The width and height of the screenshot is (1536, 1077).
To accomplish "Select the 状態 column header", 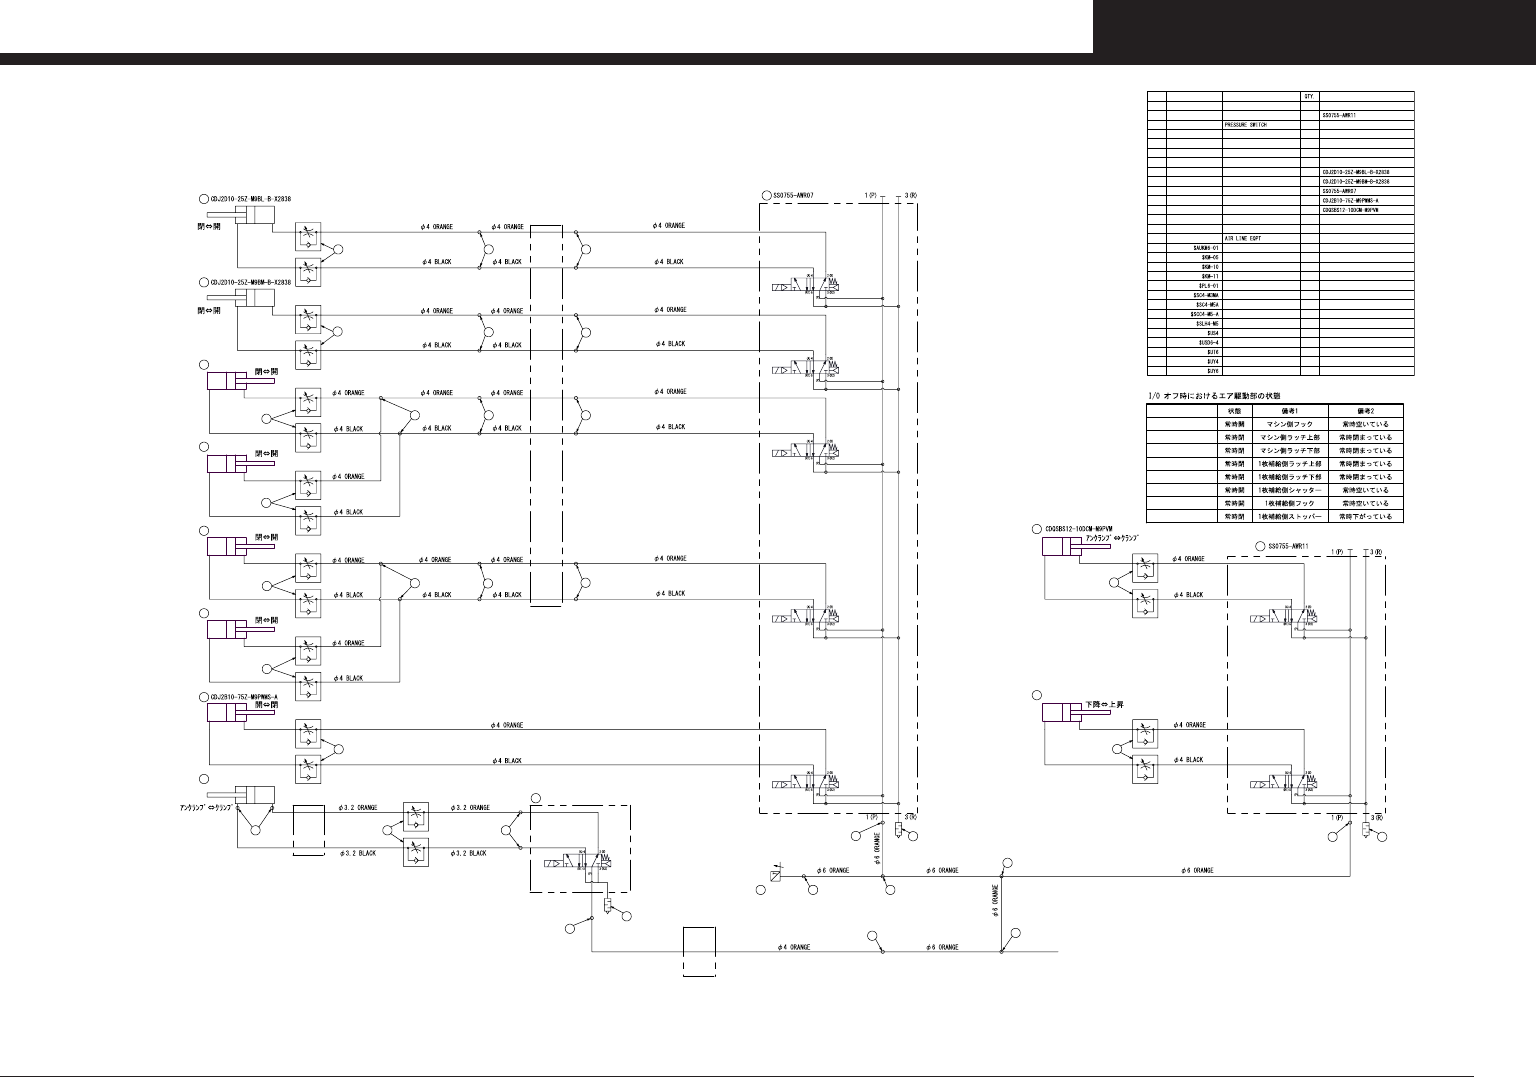I will click(1235, 411).
